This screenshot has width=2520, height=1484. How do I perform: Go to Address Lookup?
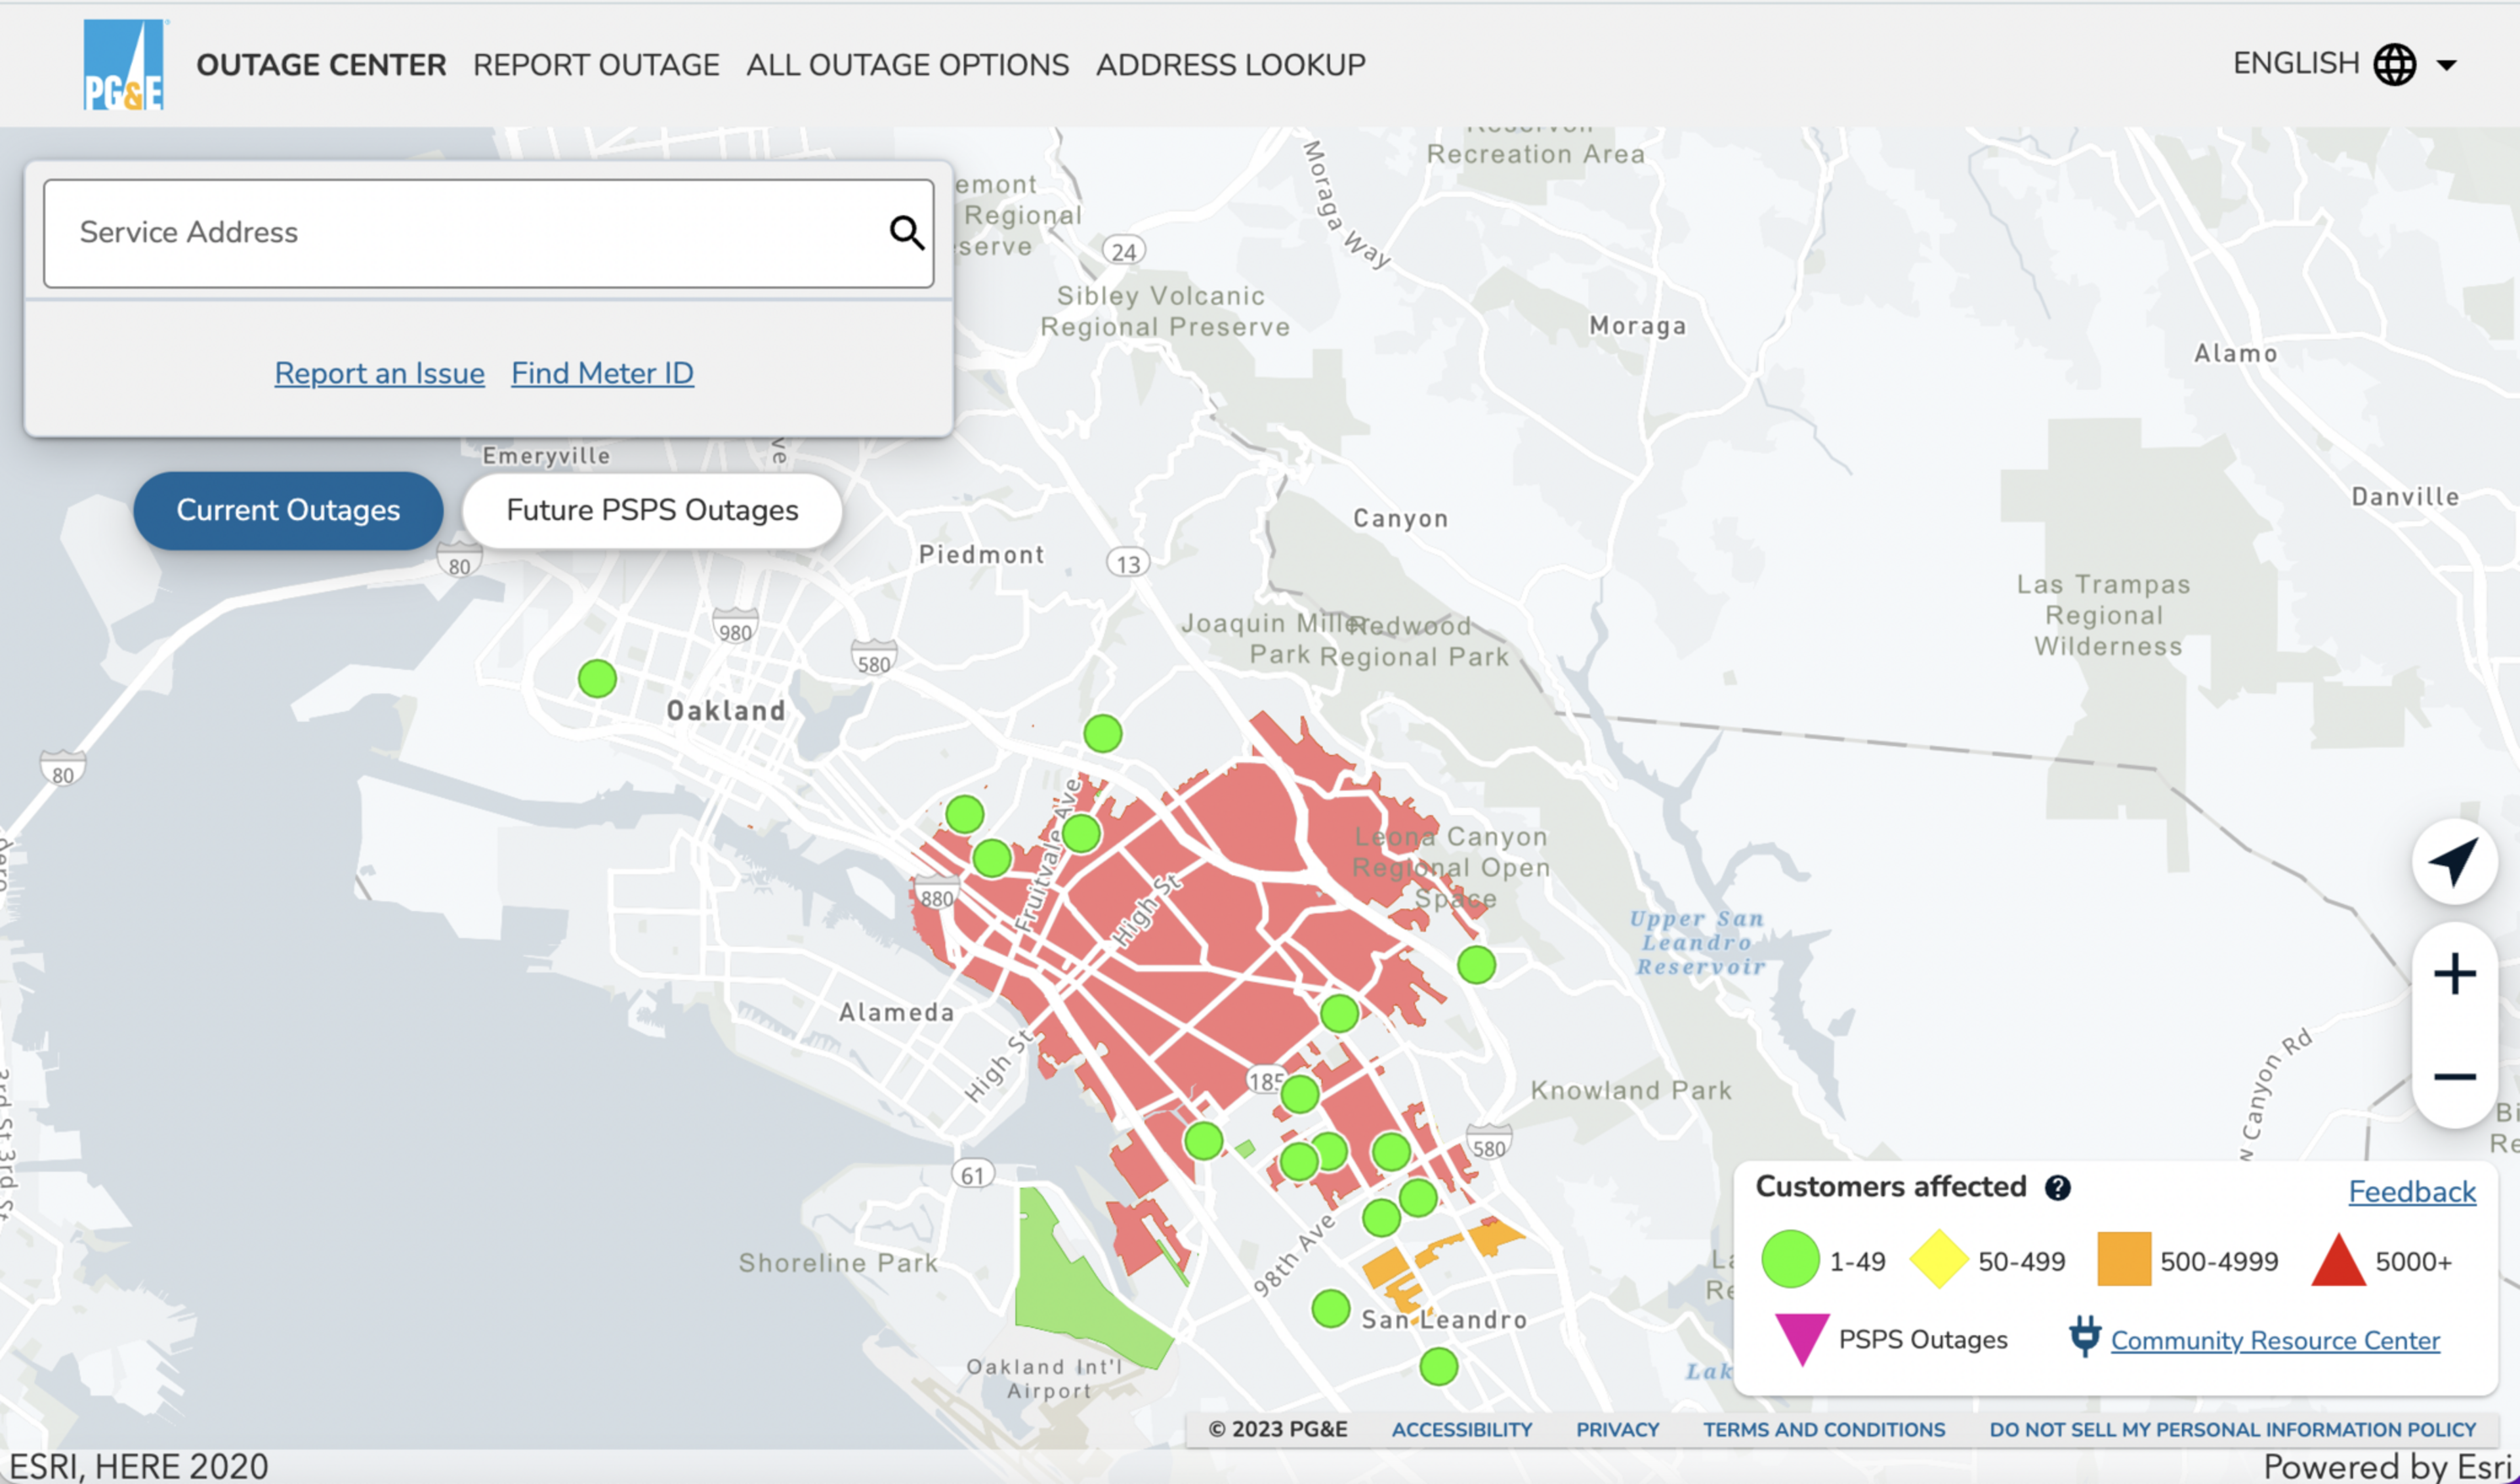pos(1230,65)
